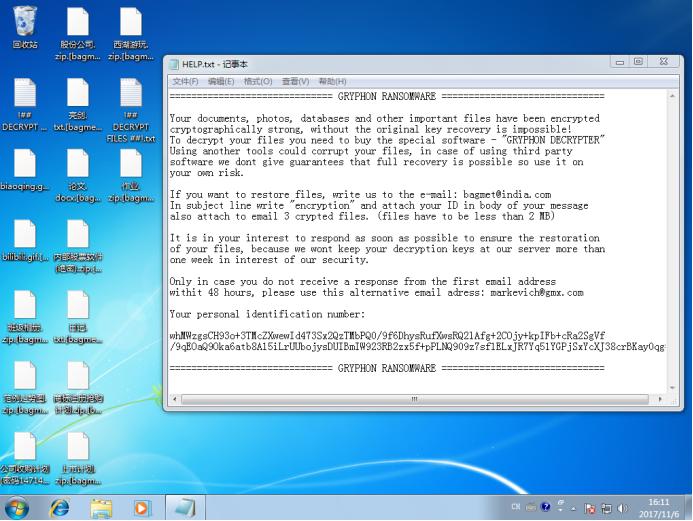The image size is (693, 521).
Task: Click the line beginning 'It is in your interest'
Action: pyautogui.click(x=385, y=238)
